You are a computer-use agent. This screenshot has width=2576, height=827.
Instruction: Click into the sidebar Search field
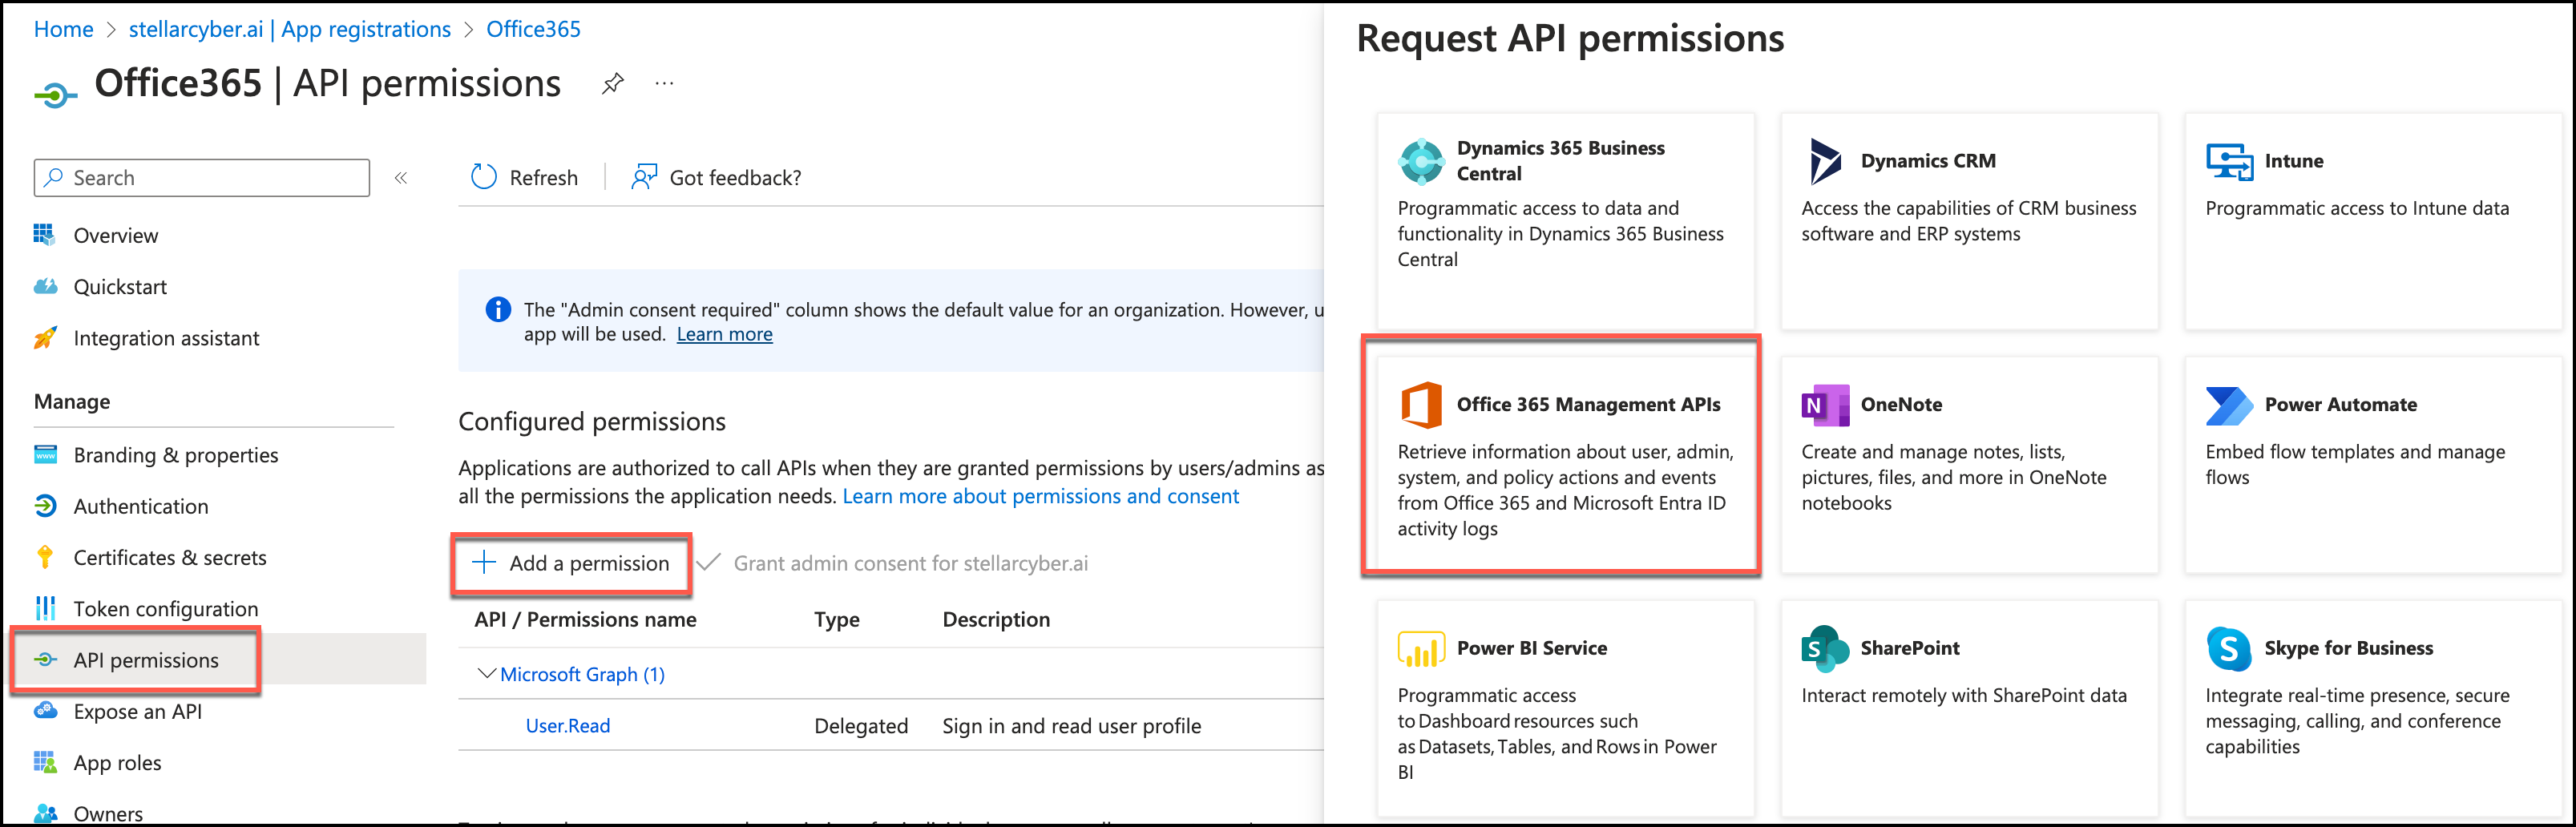pos(202,178)
